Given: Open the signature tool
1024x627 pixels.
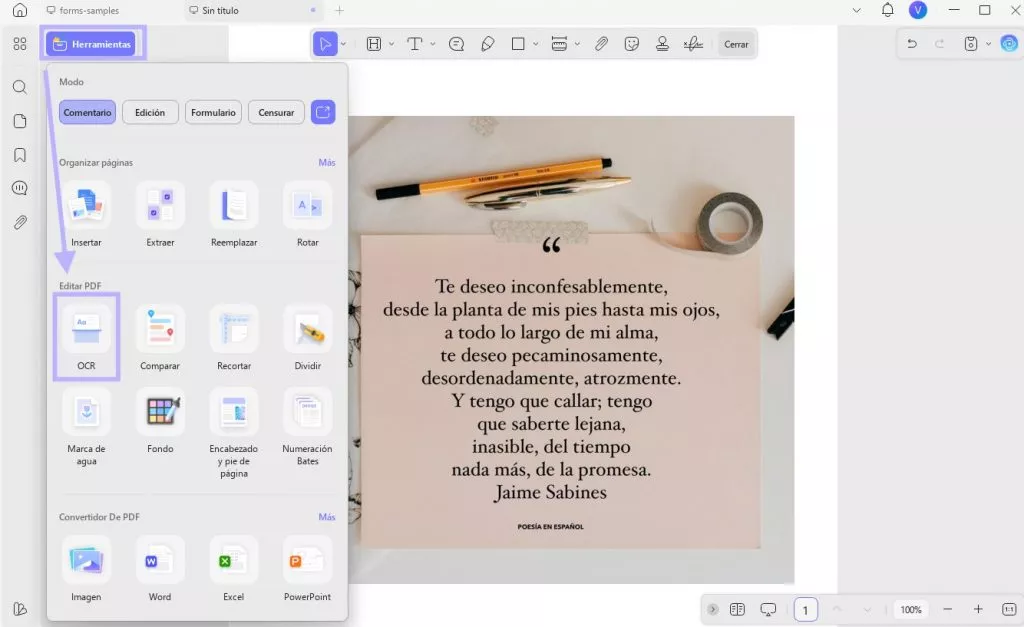Looking at the screenshot, I should (693, 44).
